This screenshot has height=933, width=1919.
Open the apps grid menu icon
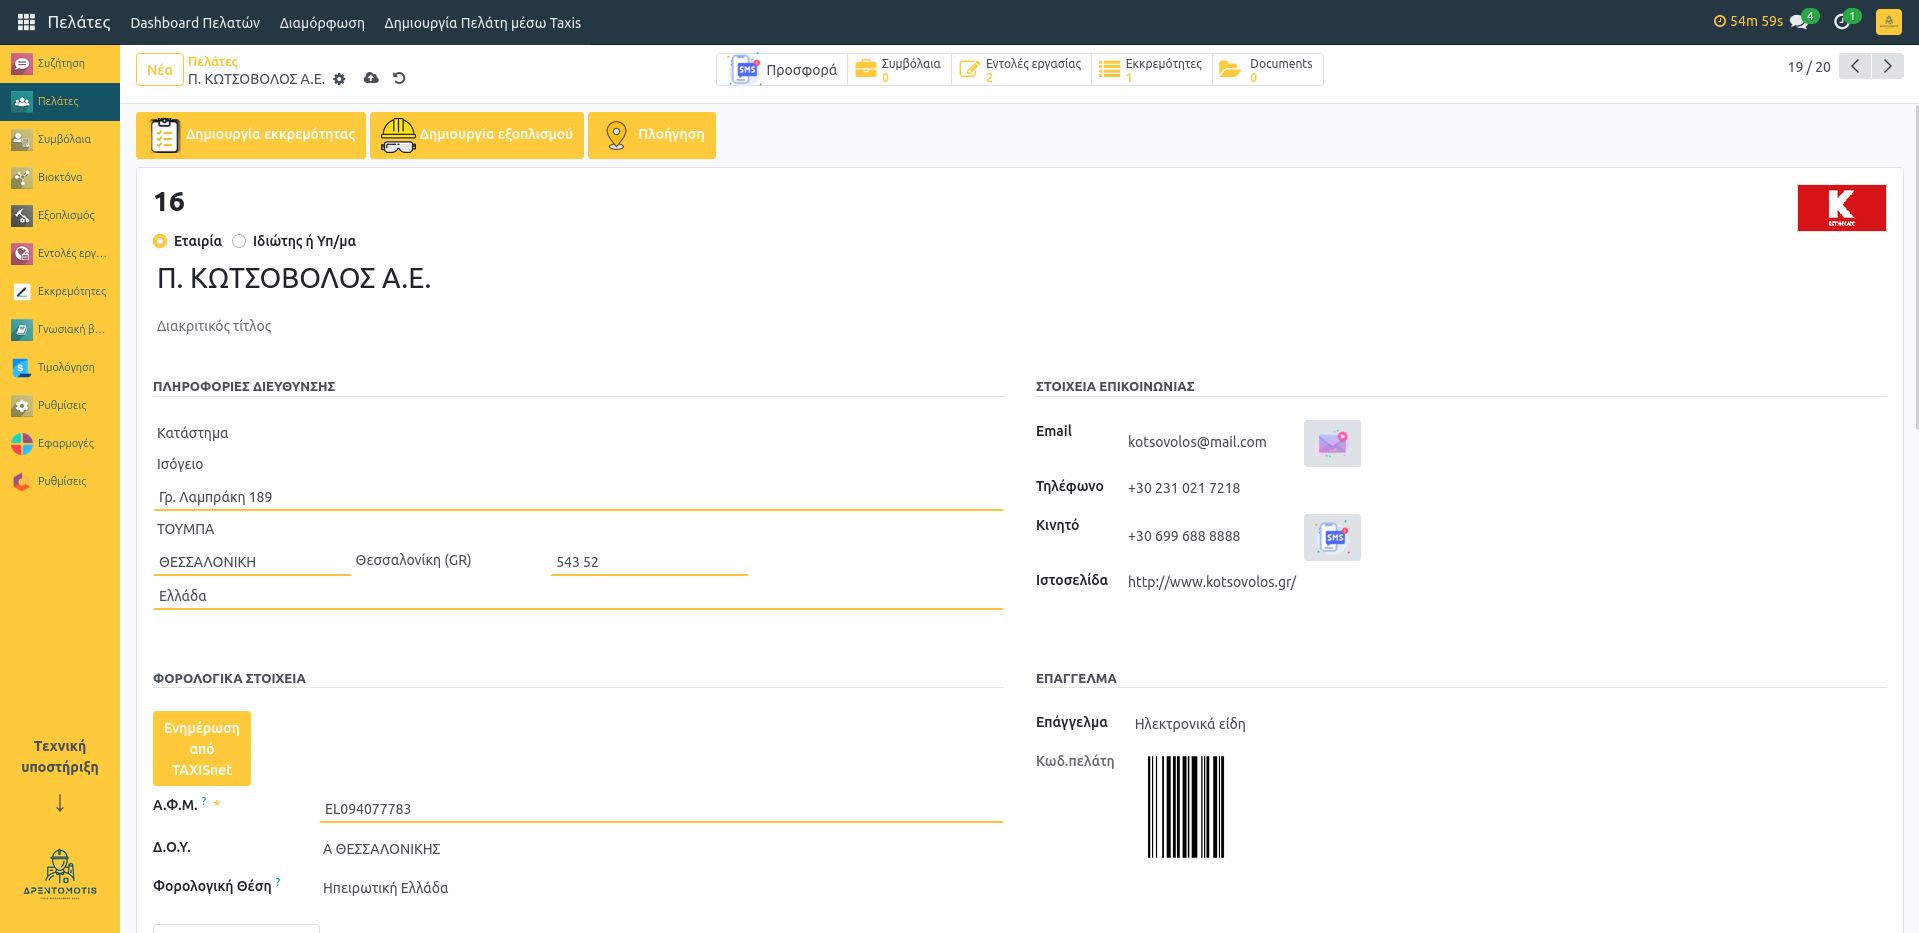click(26, 22)
